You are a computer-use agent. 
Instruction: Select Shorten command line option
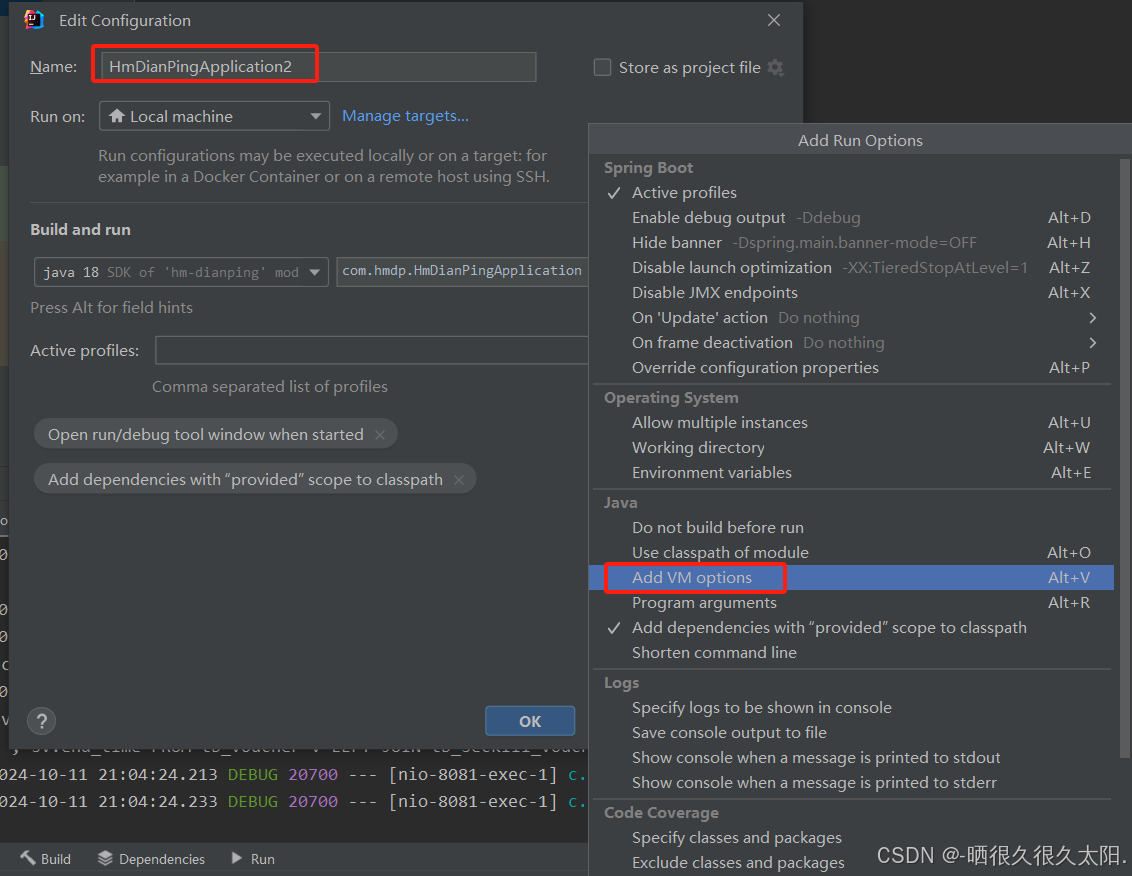tap(853, 652)
